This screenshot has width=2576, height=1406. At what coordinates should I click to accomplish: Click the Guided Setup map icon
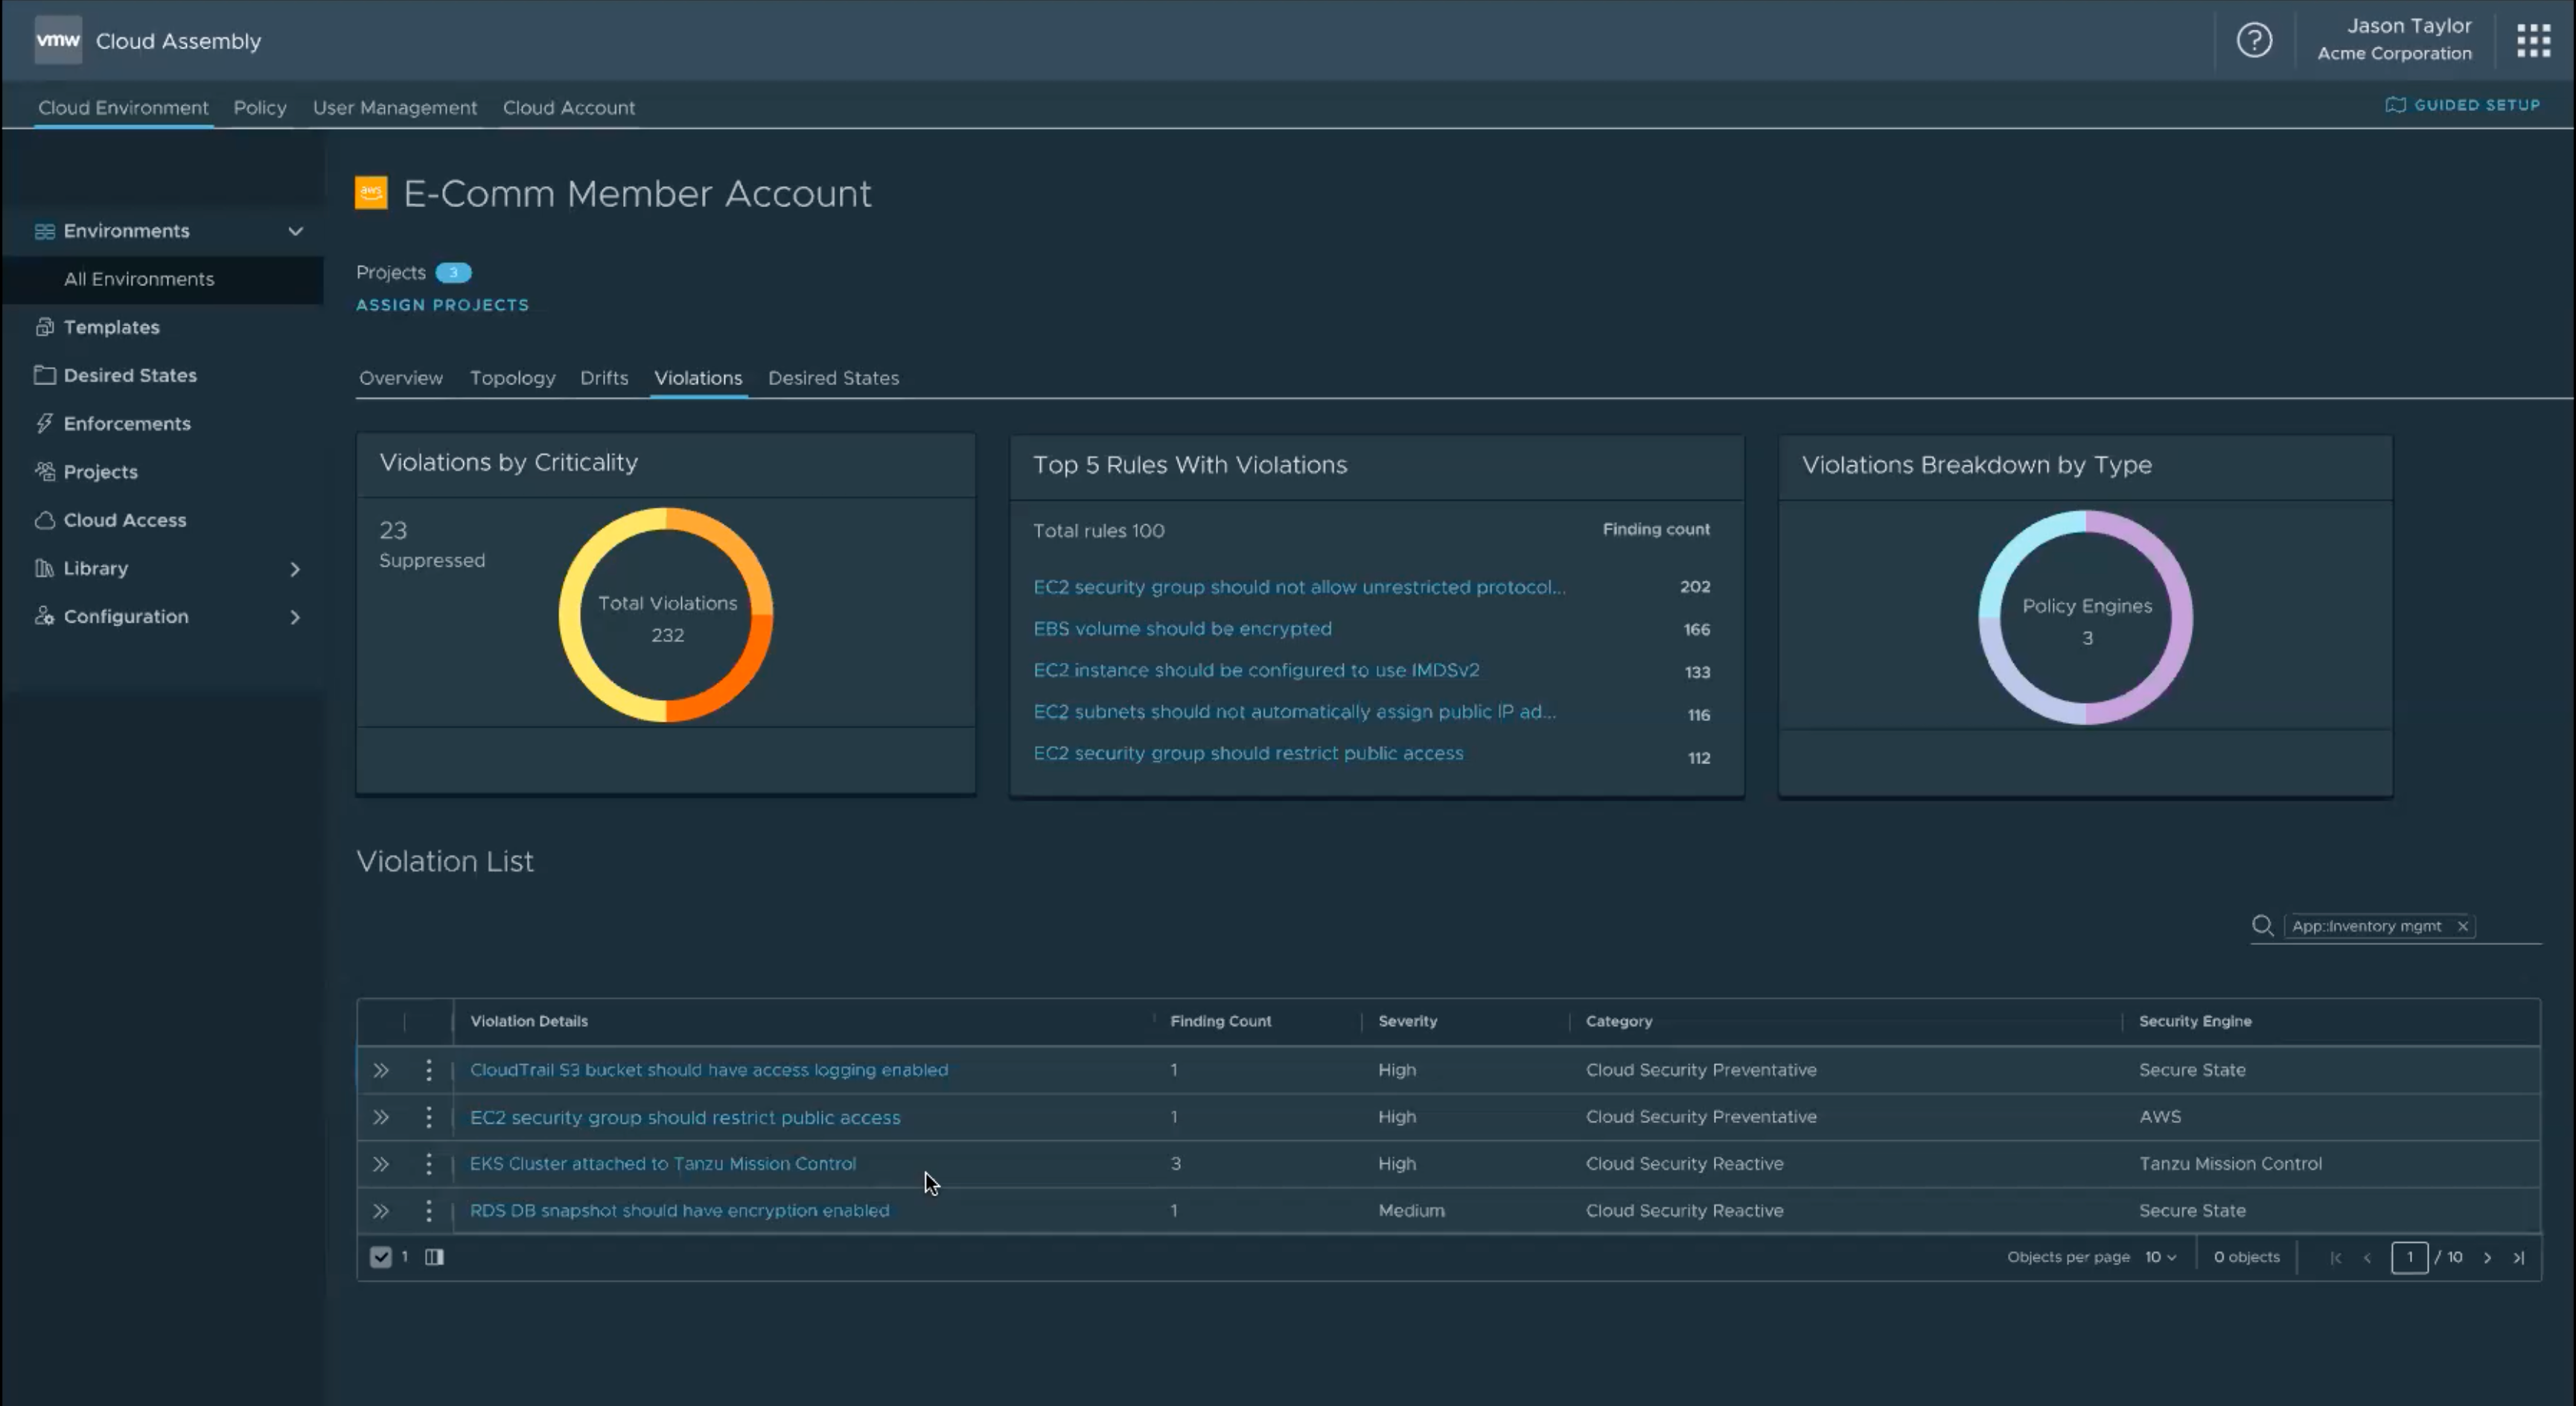[x=2395, y=105]
